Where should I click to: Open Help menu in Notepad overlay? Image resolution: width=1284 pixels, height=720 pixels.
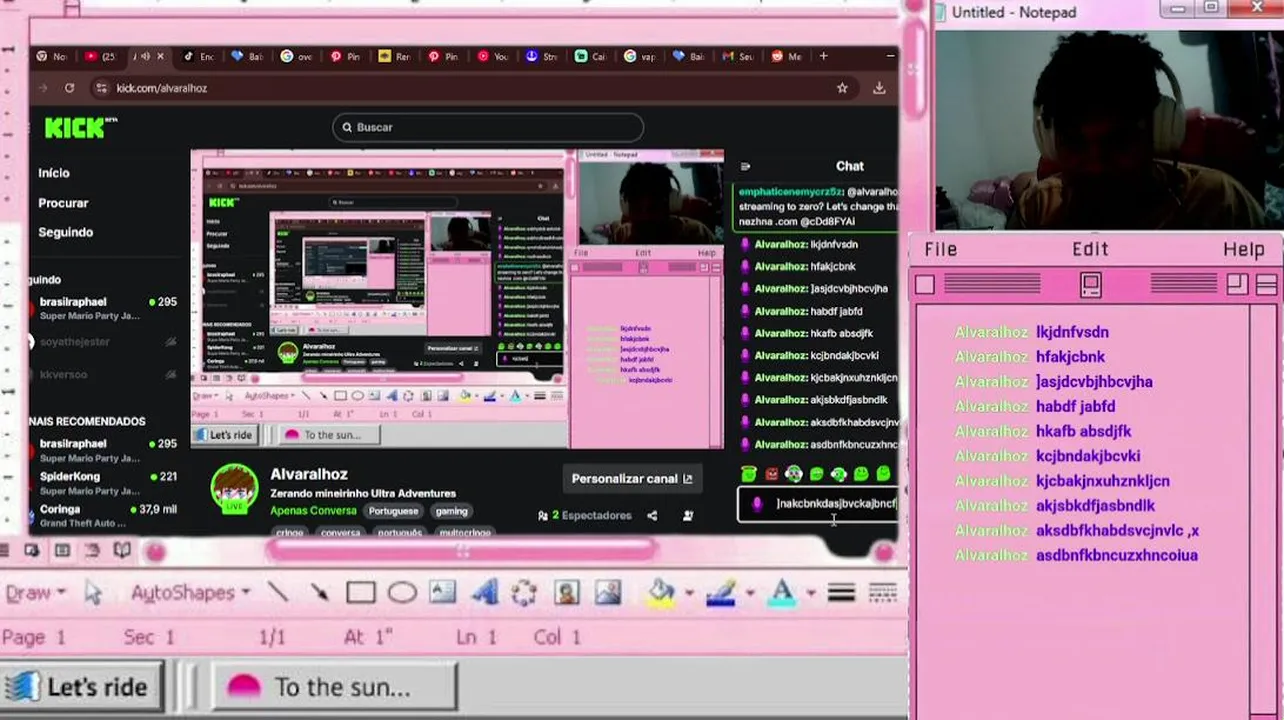point(1244,250)
